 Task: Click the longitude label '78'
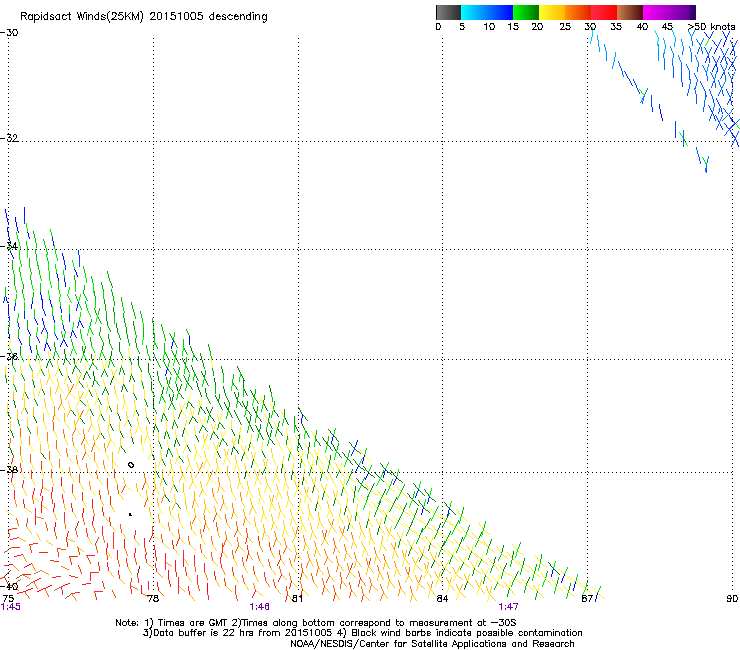(x=153, y=599)
